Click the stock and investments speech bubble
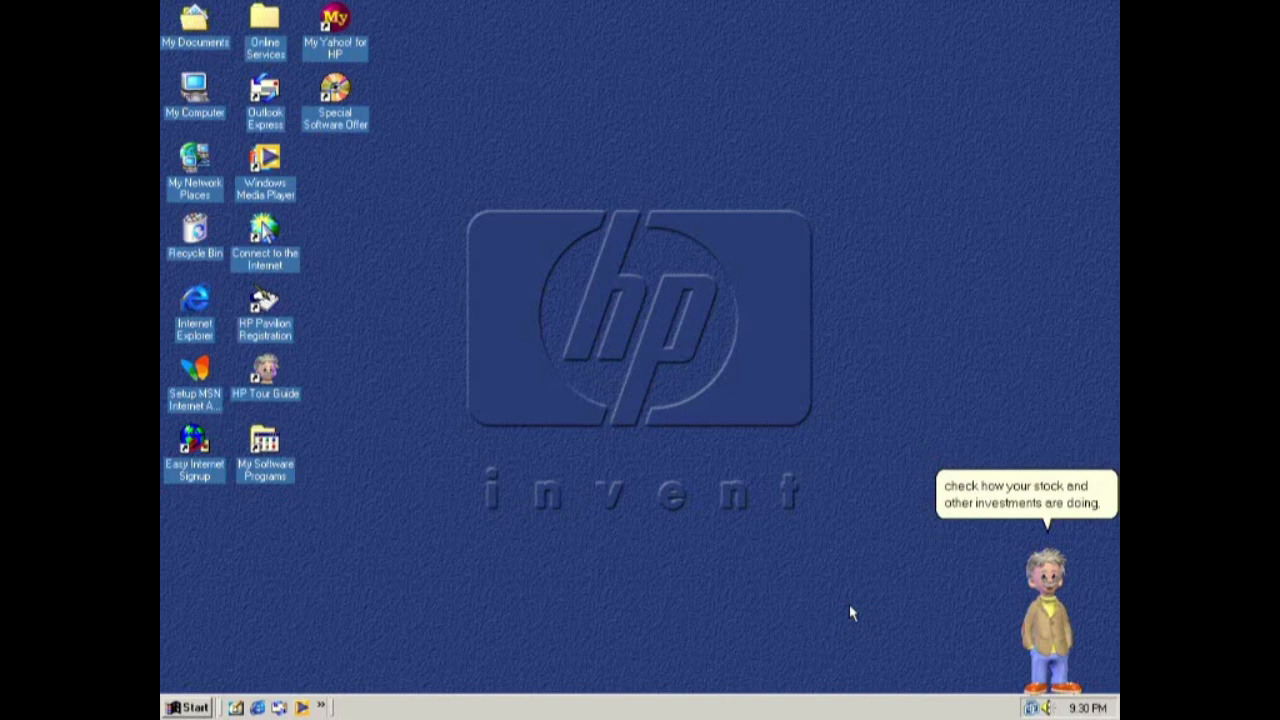The image size is (1280, 720). pyautogui.click(x=1026, y=495)
